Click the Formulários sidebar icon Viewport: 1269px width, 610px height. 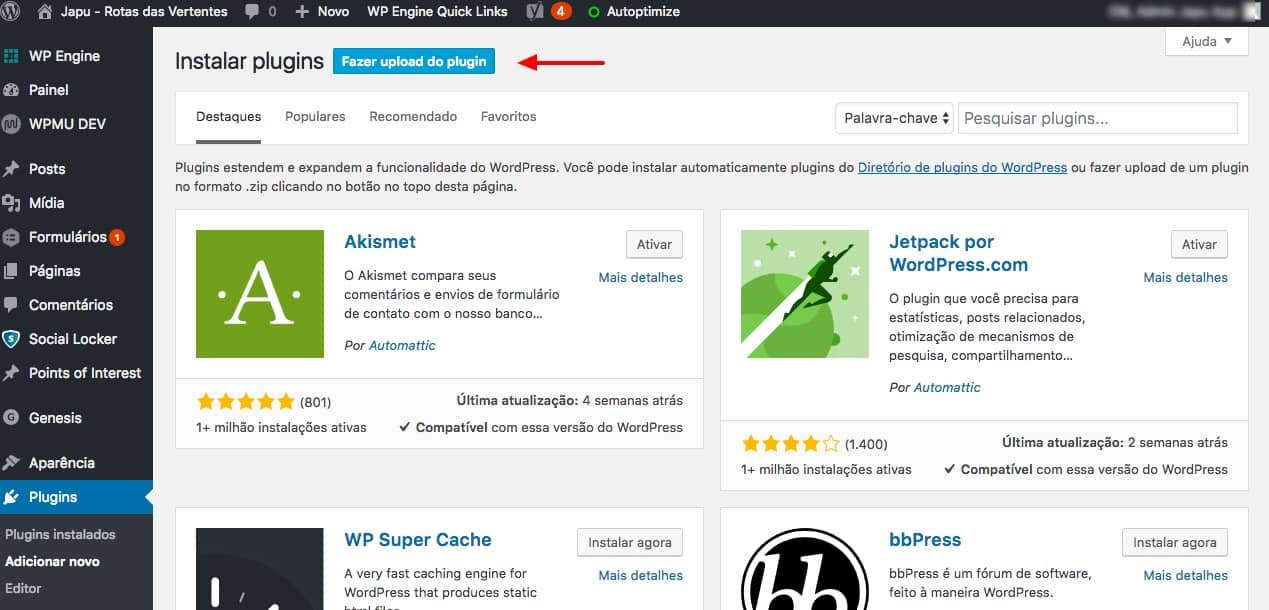click(12, 237)
